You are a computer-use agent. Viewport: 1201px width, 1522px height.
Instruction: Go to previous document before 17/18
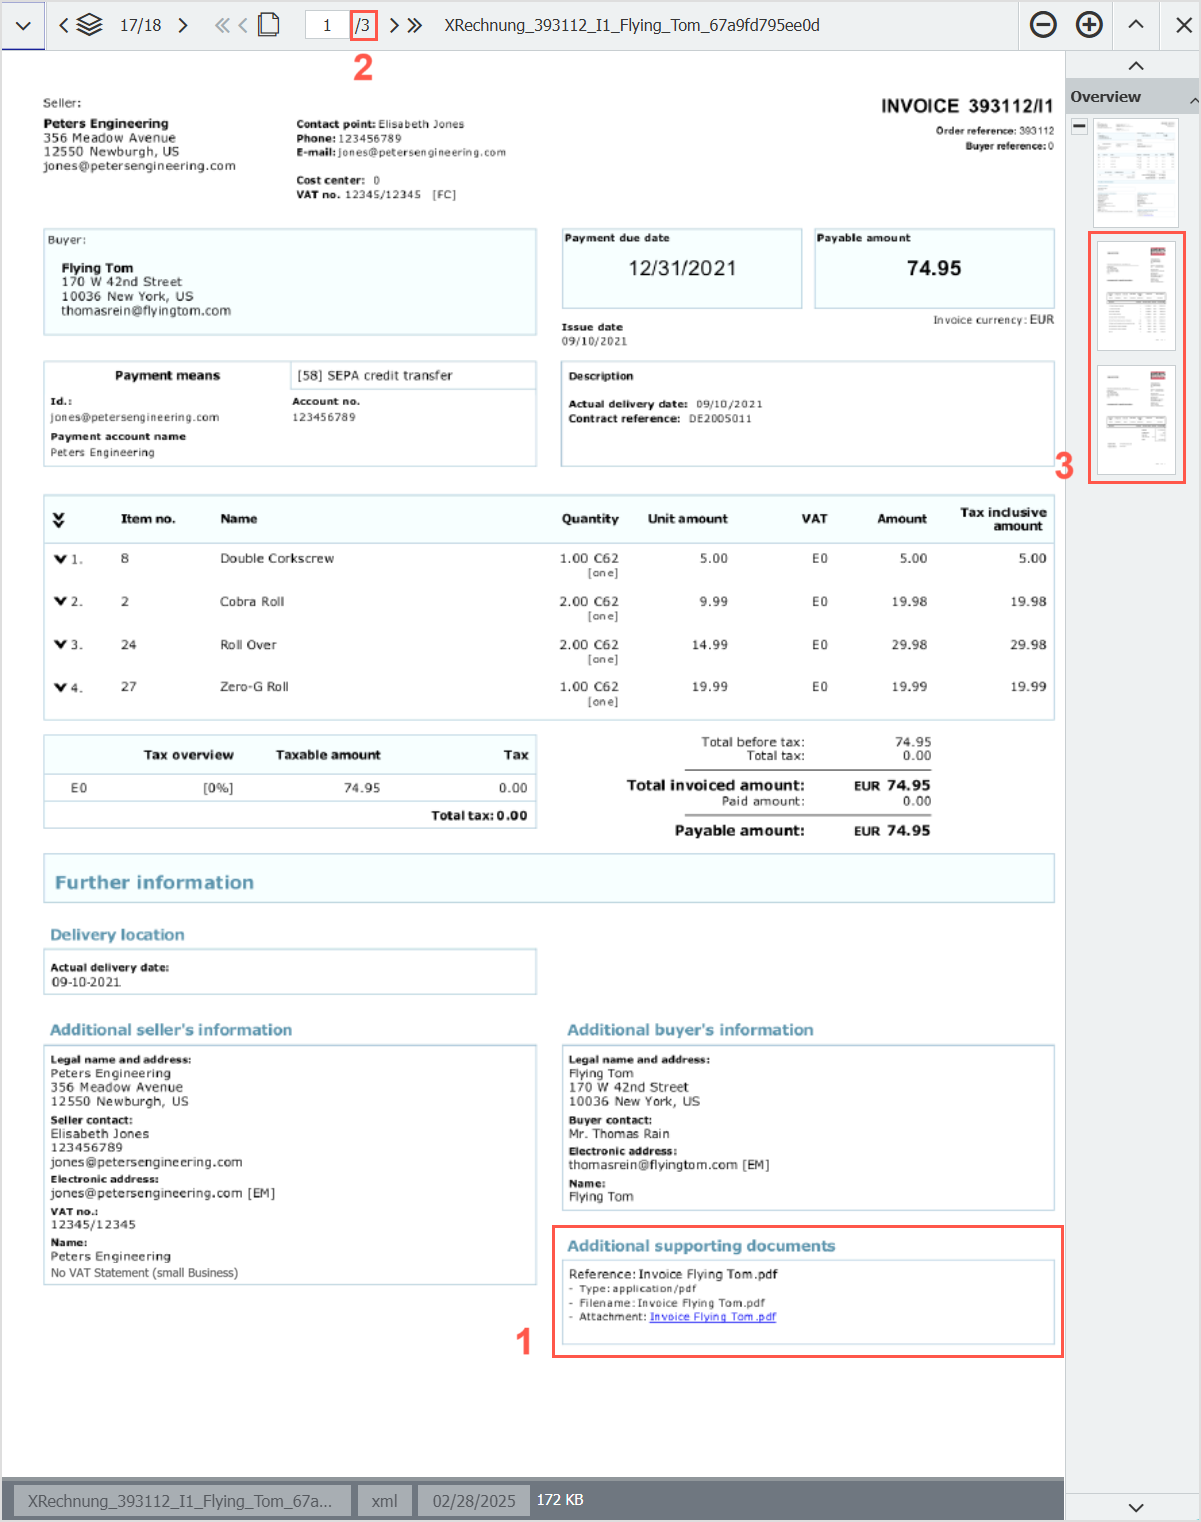click(x=62, y=25)
